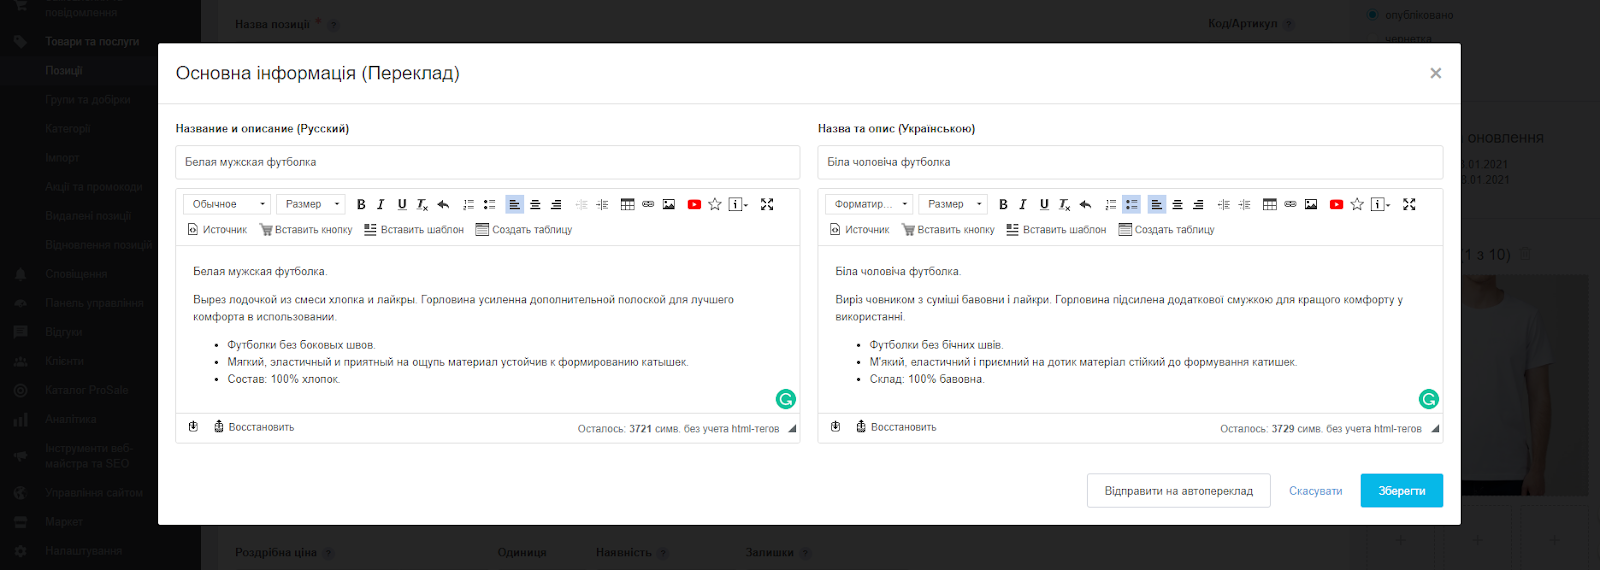This screenshot has height=570, width=1600.
Task: Click 'Восстановить' in the Ukrainian editor footer
Action: [896, 427]
